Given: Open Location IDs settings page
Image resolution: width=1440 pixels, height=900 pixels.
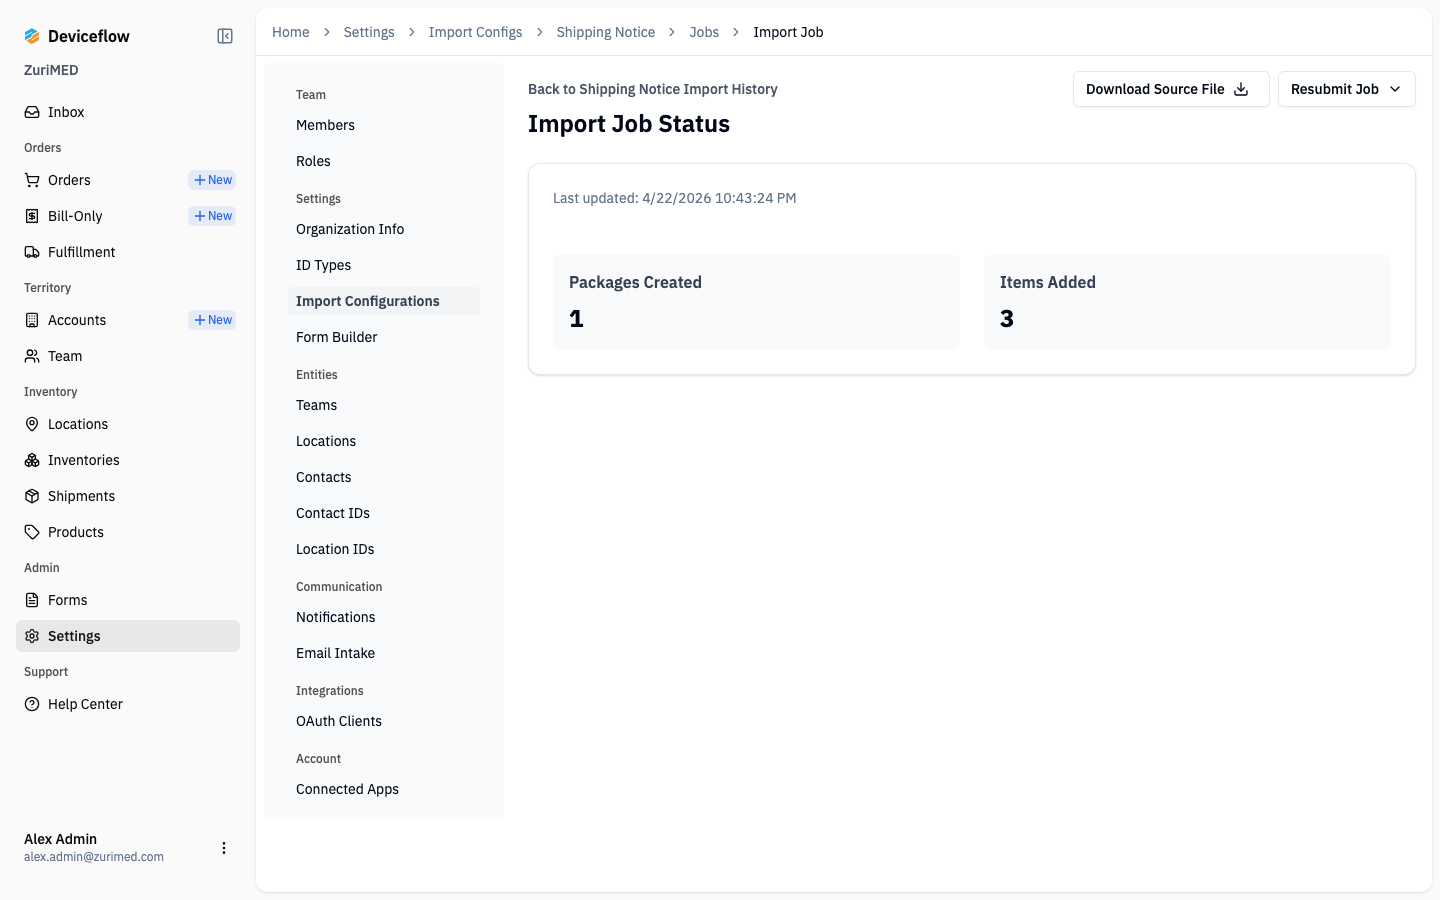Looking at the screenshot, I should pos(384,549).
